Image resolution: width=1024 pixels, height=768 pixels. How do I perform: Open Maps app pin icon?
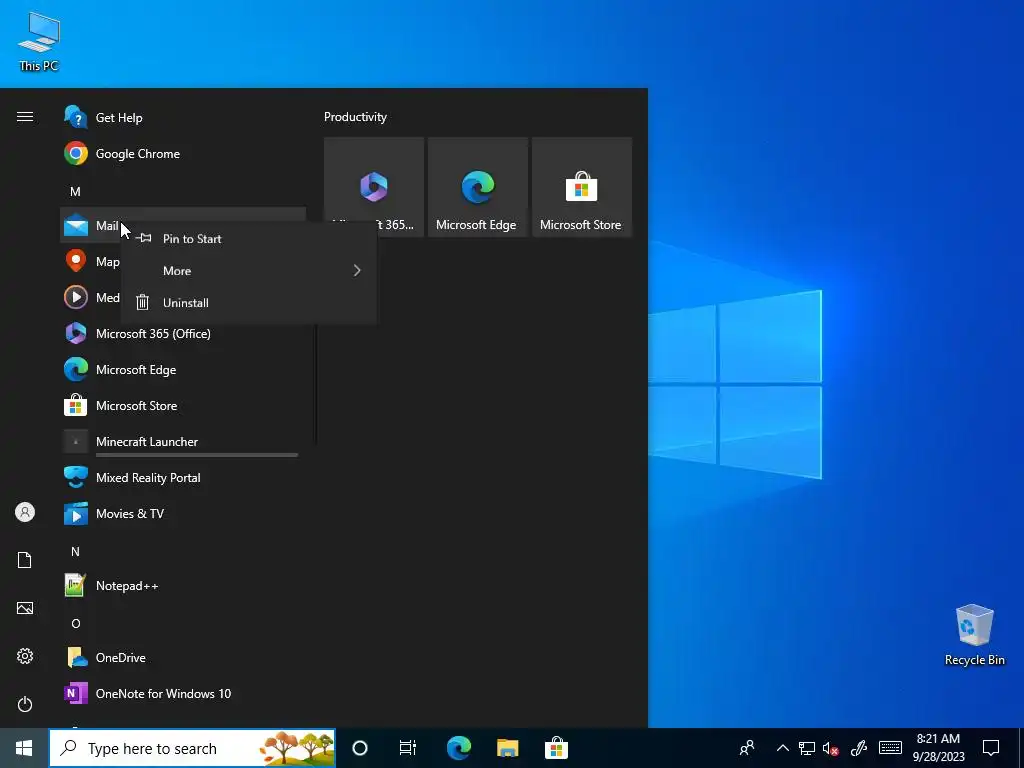click(76, 261)
